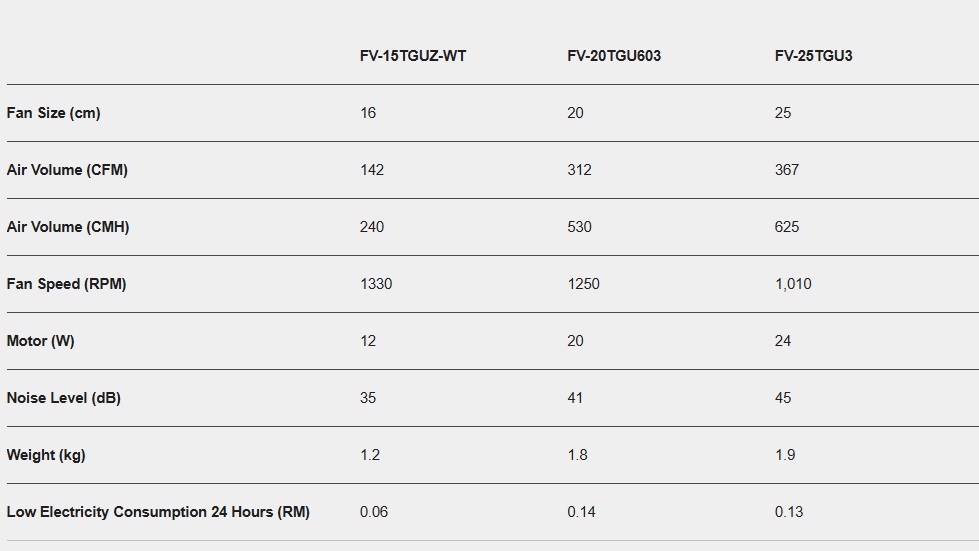Click the 41 dB noise level value
The height and width of the screenshot is (551, 979).
575,398
